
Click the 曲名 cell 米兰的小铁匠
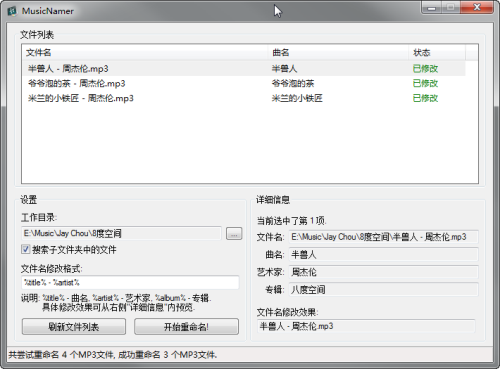click(x=297, y=98)
